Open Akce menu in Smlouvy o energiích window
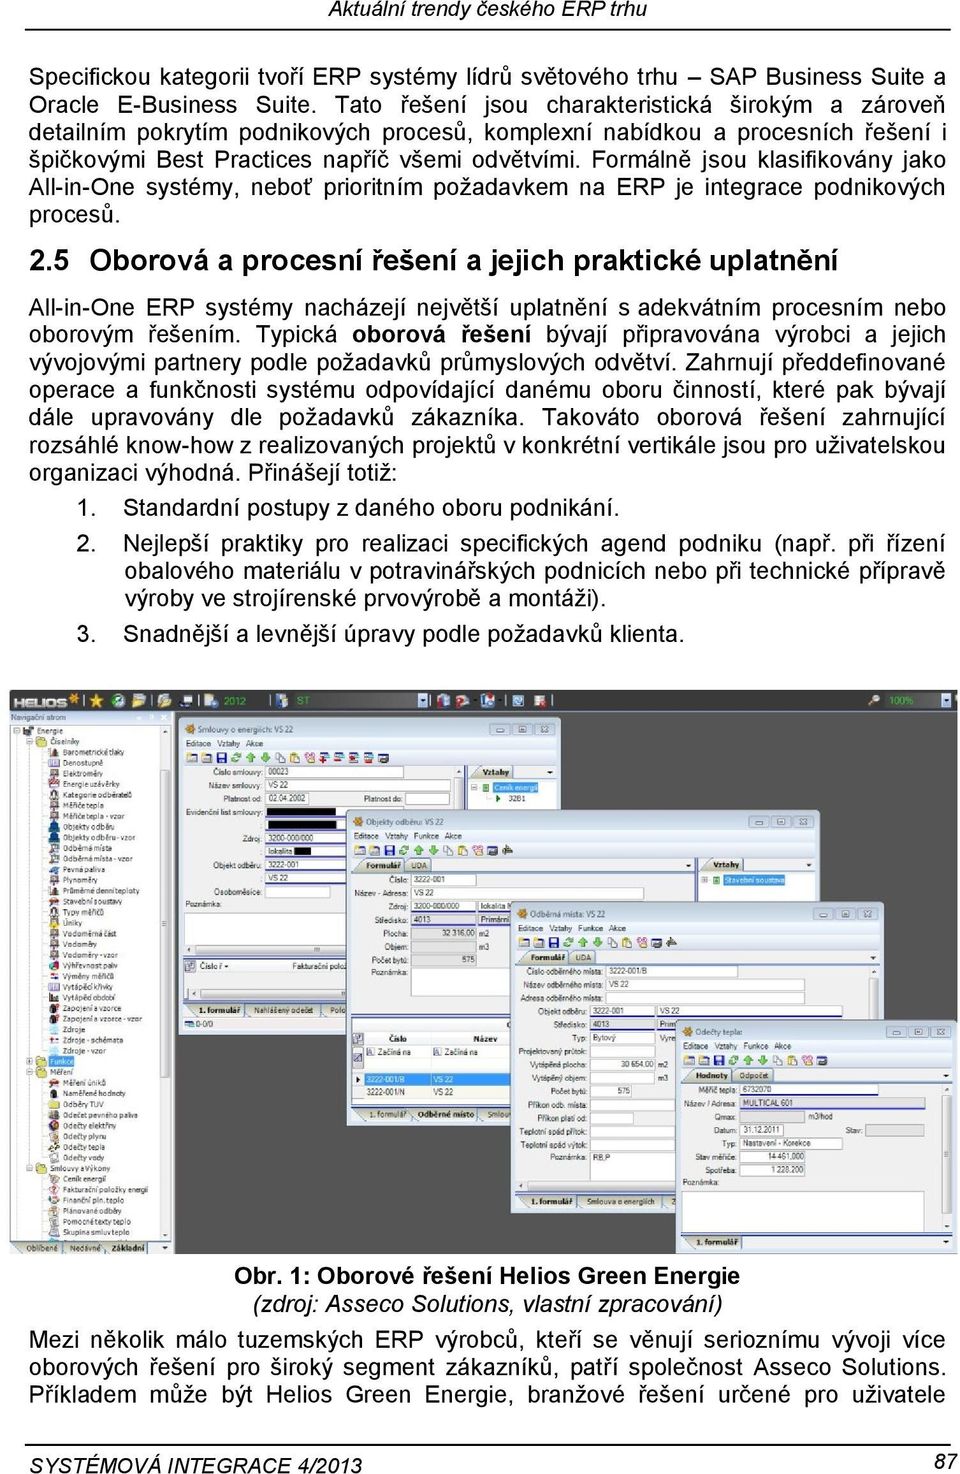Screen dimensions: 960x1474 (254, 744)
